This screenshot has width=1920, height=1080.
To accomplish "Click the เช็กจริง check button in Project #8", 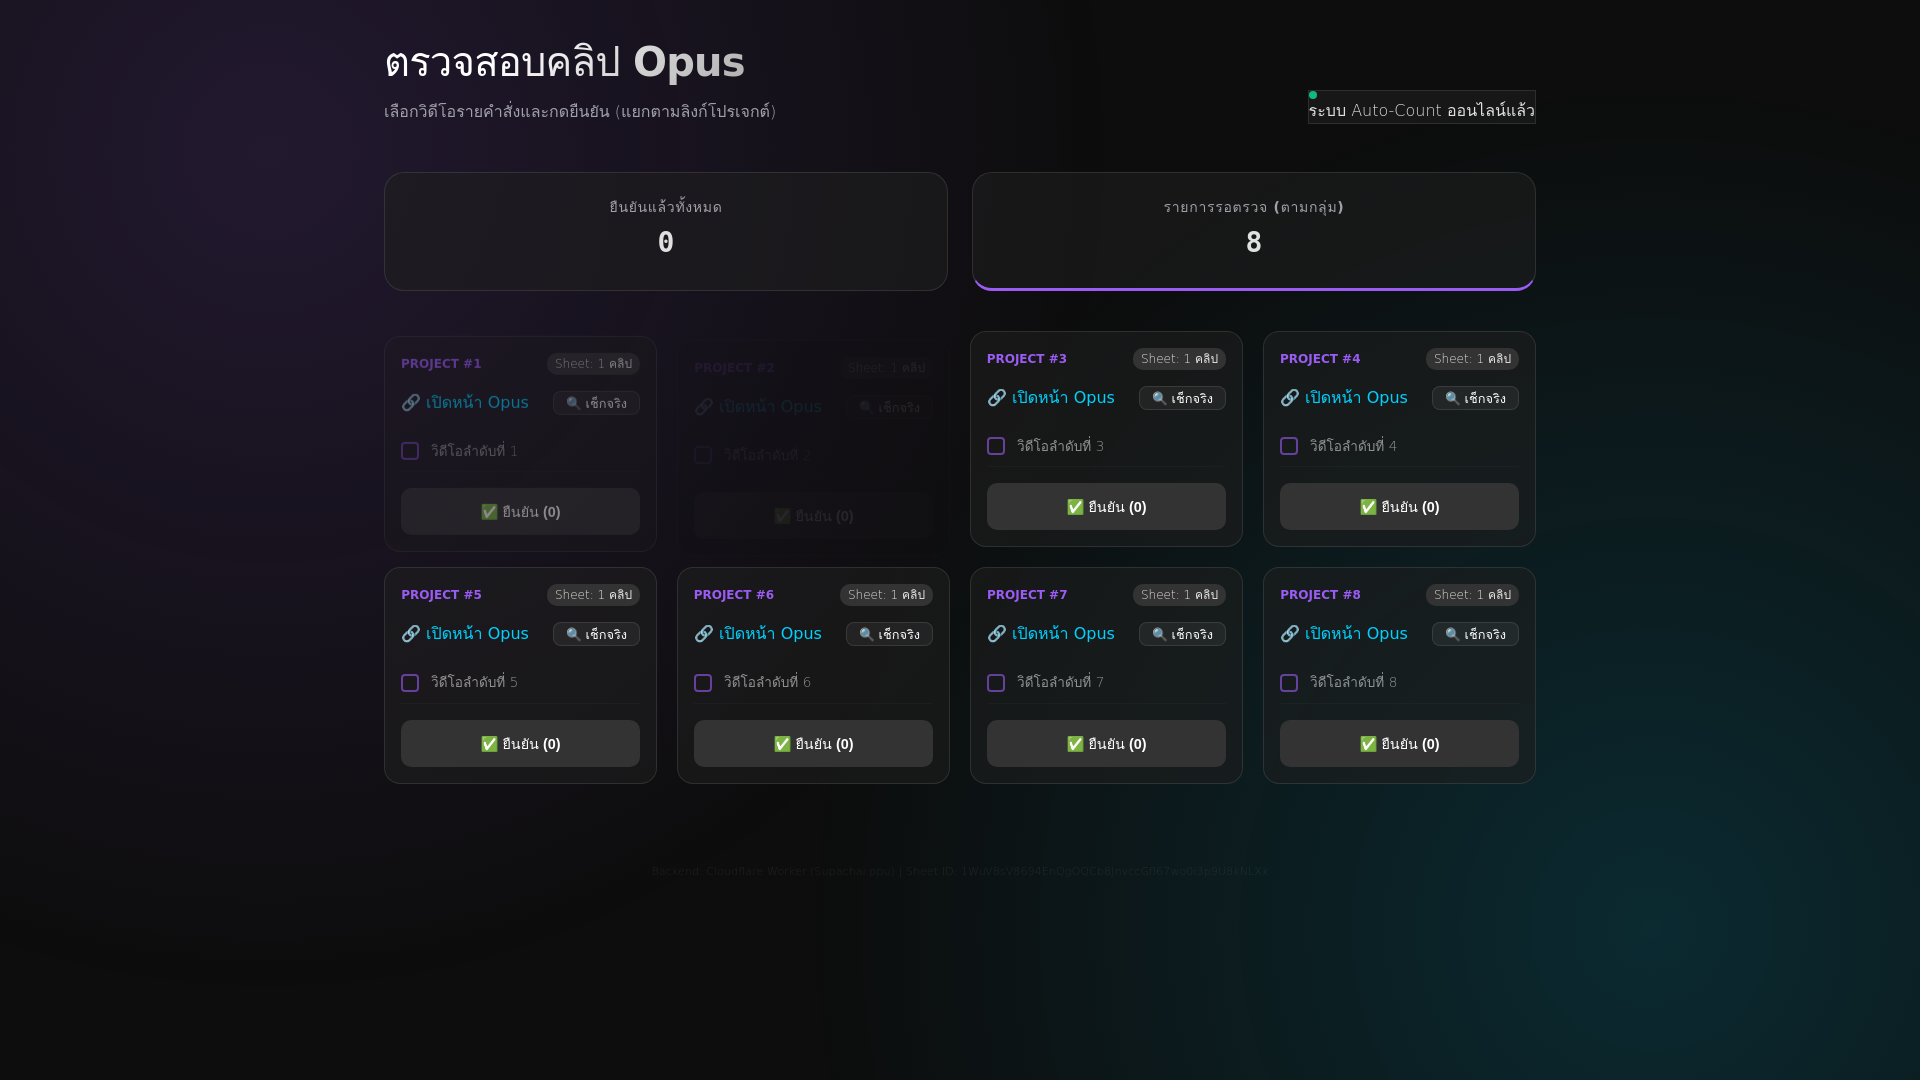I will coord(1475,634).
